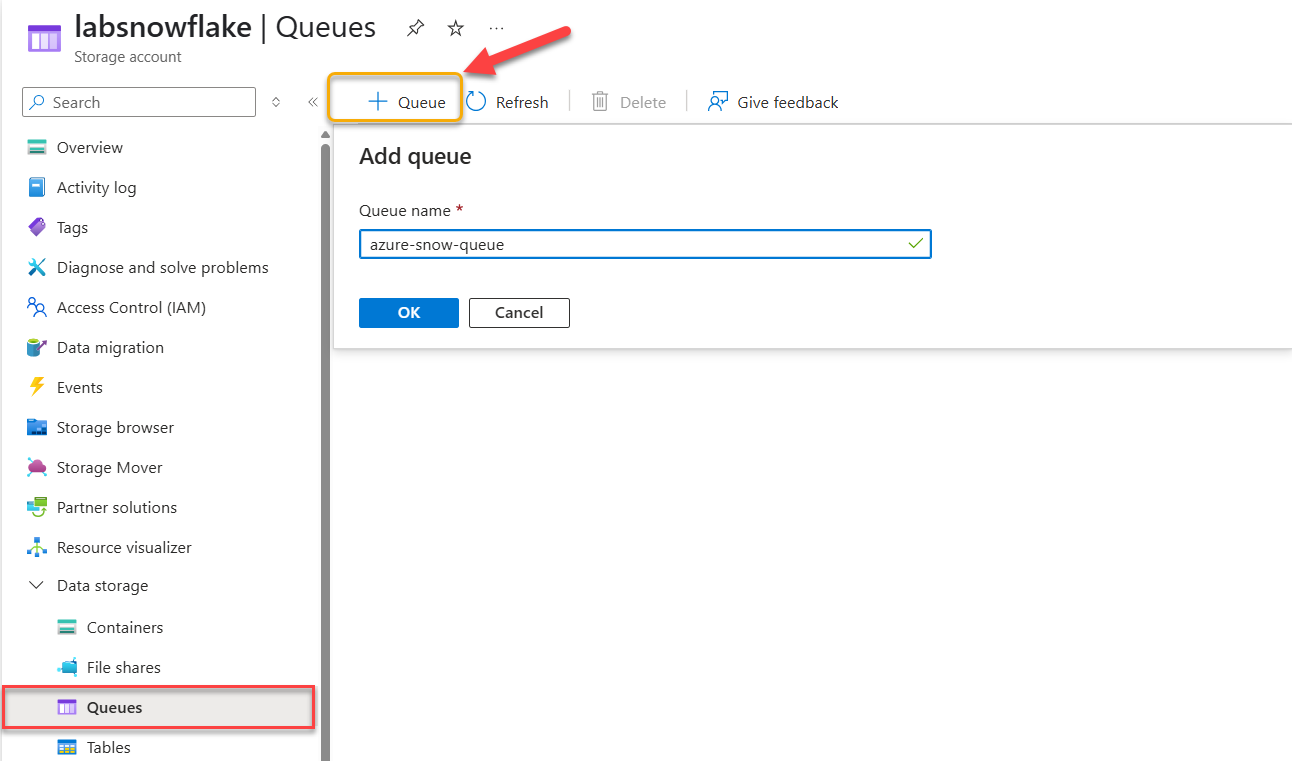
Task: Cancel the Add queue dialog
Action: 519,313
